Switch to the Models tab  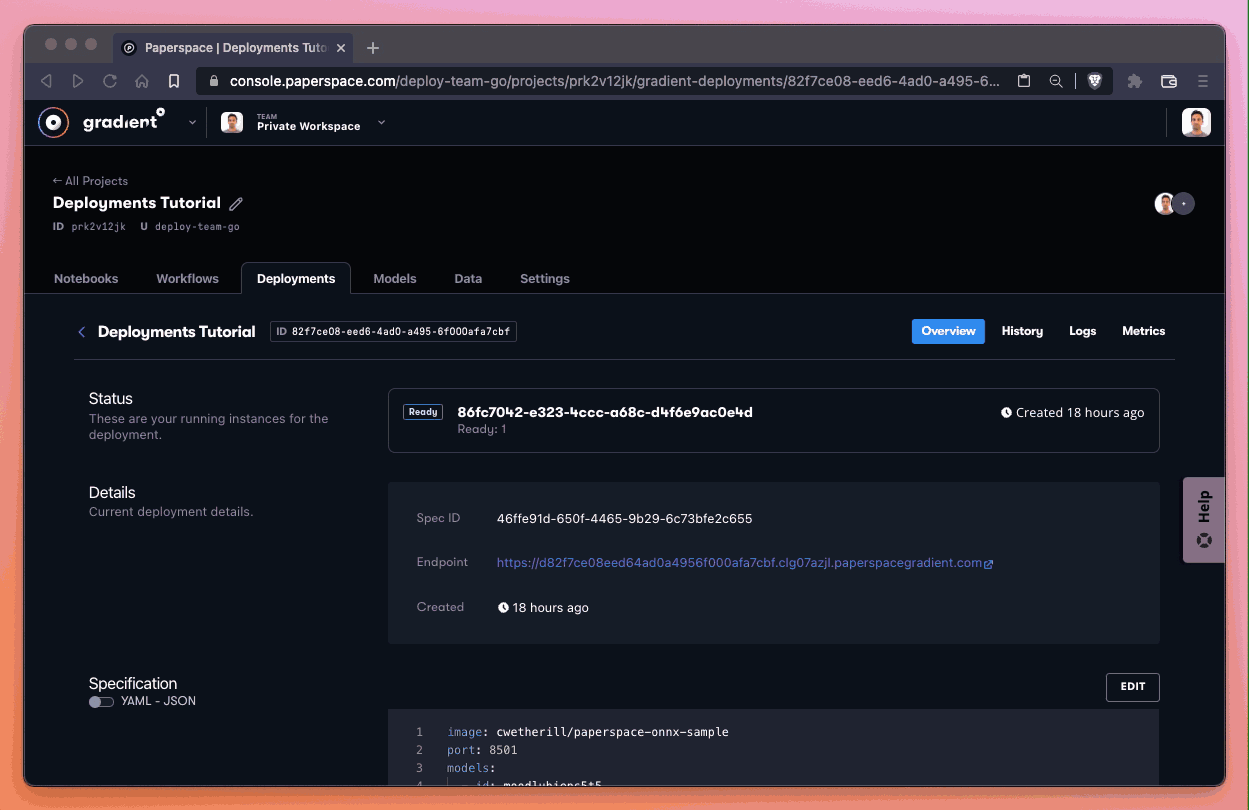point(395,278)
